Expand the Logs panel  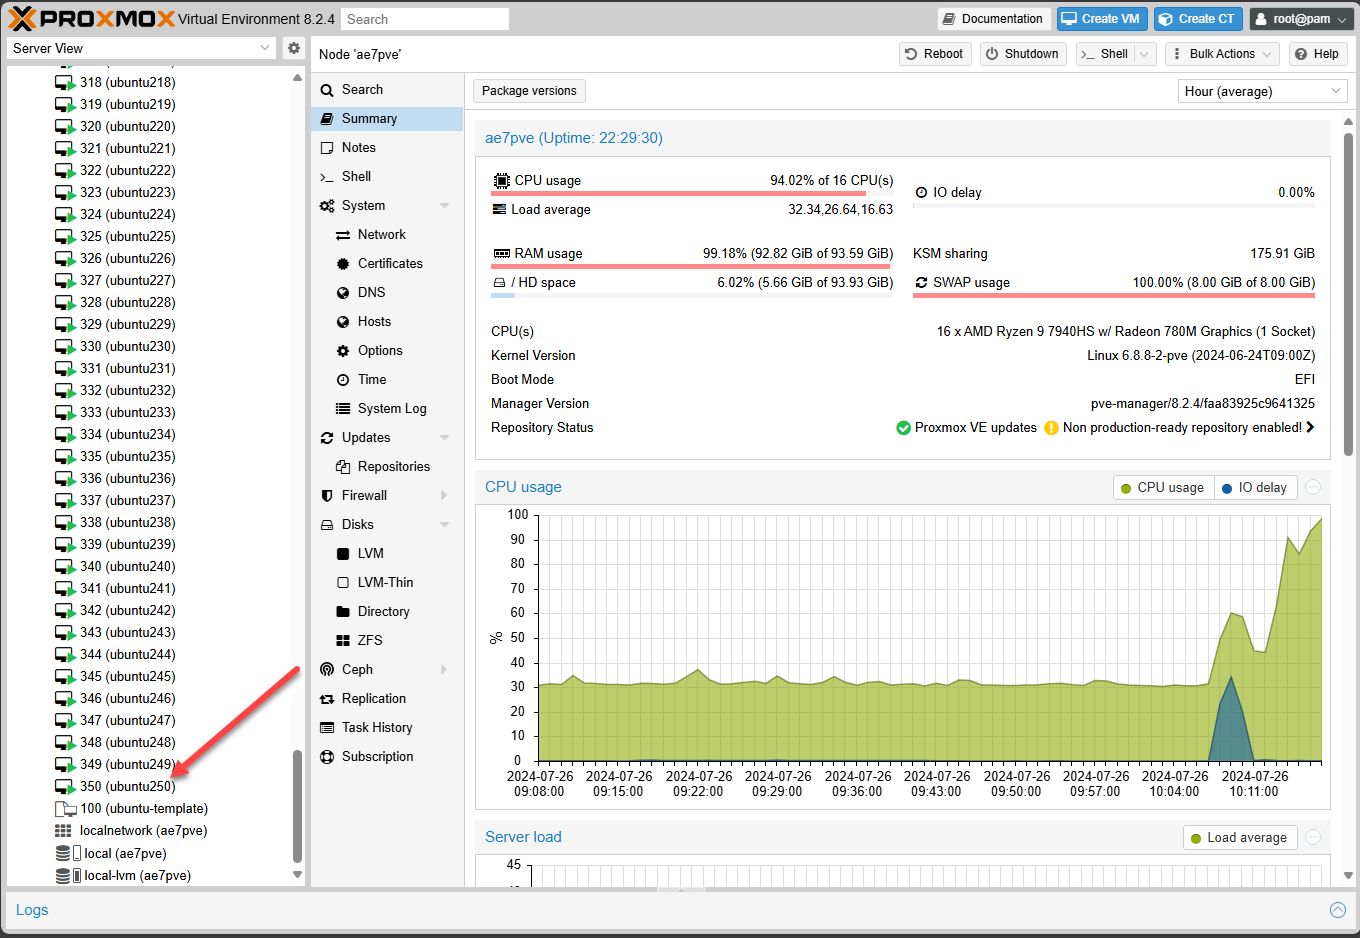click(x=1337, y=910)
